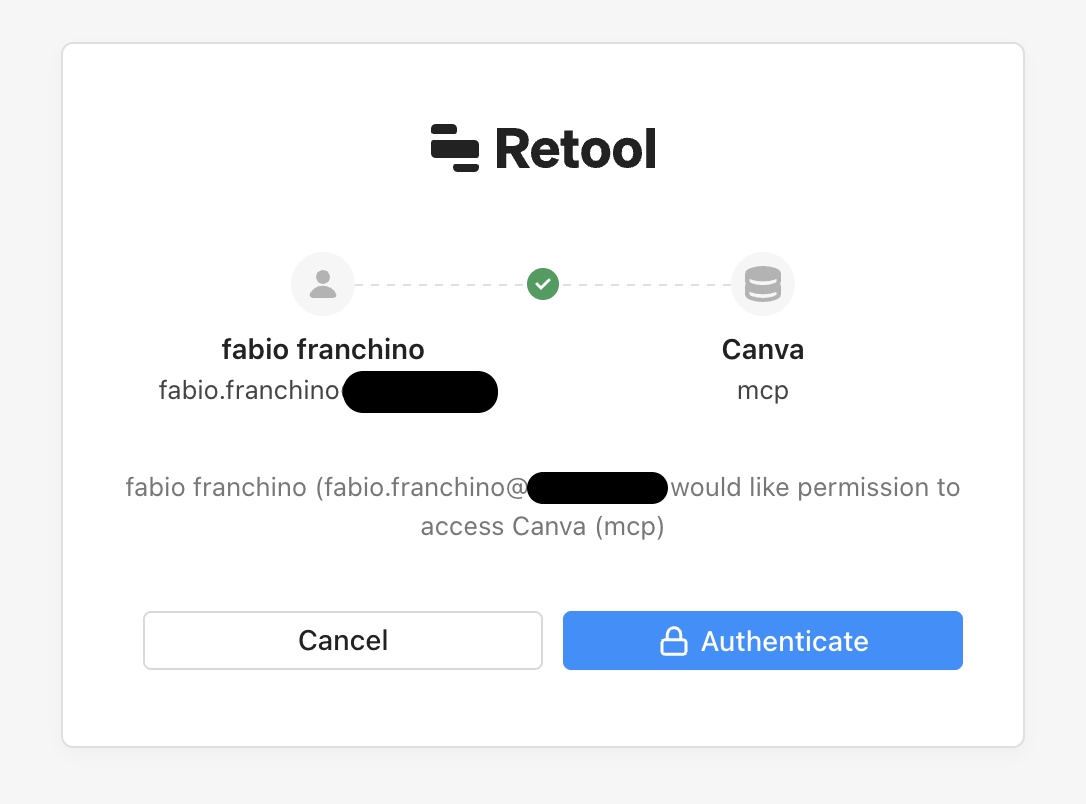Click the 'mcp' label below Canva

click(763, 390)
